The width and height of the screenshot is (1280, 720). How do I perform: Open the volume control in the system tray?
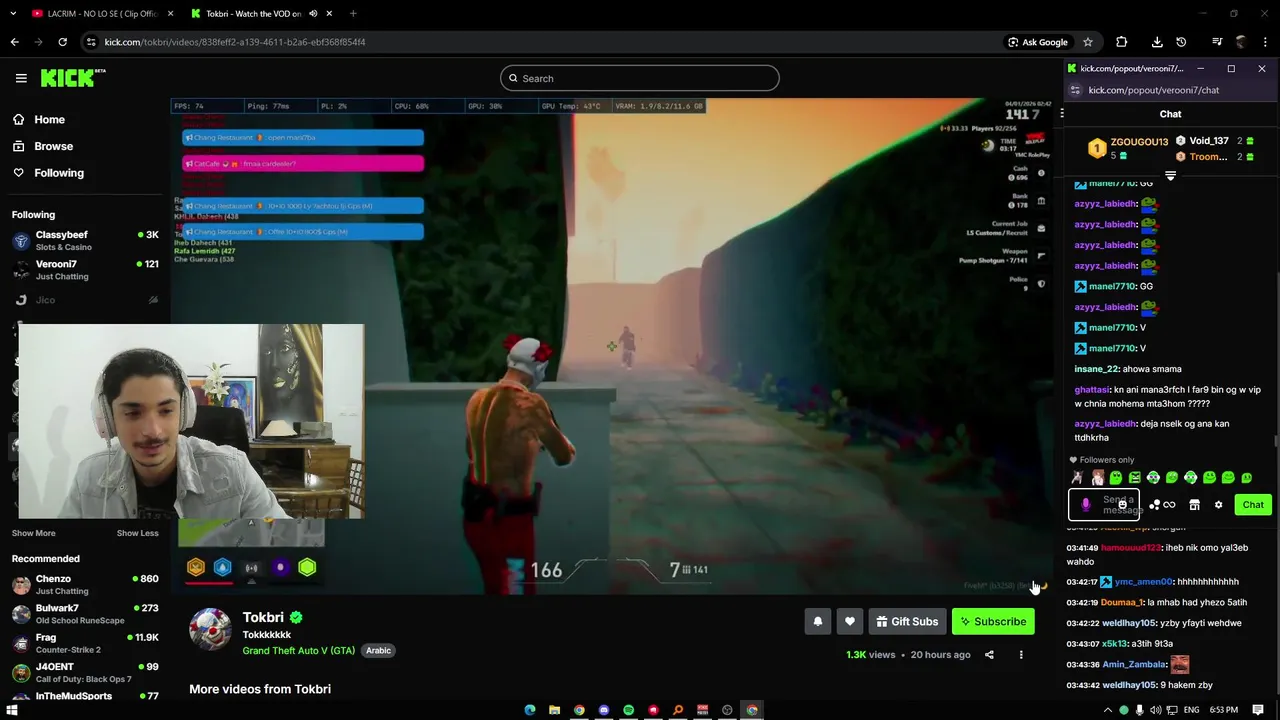(1156, 710)
